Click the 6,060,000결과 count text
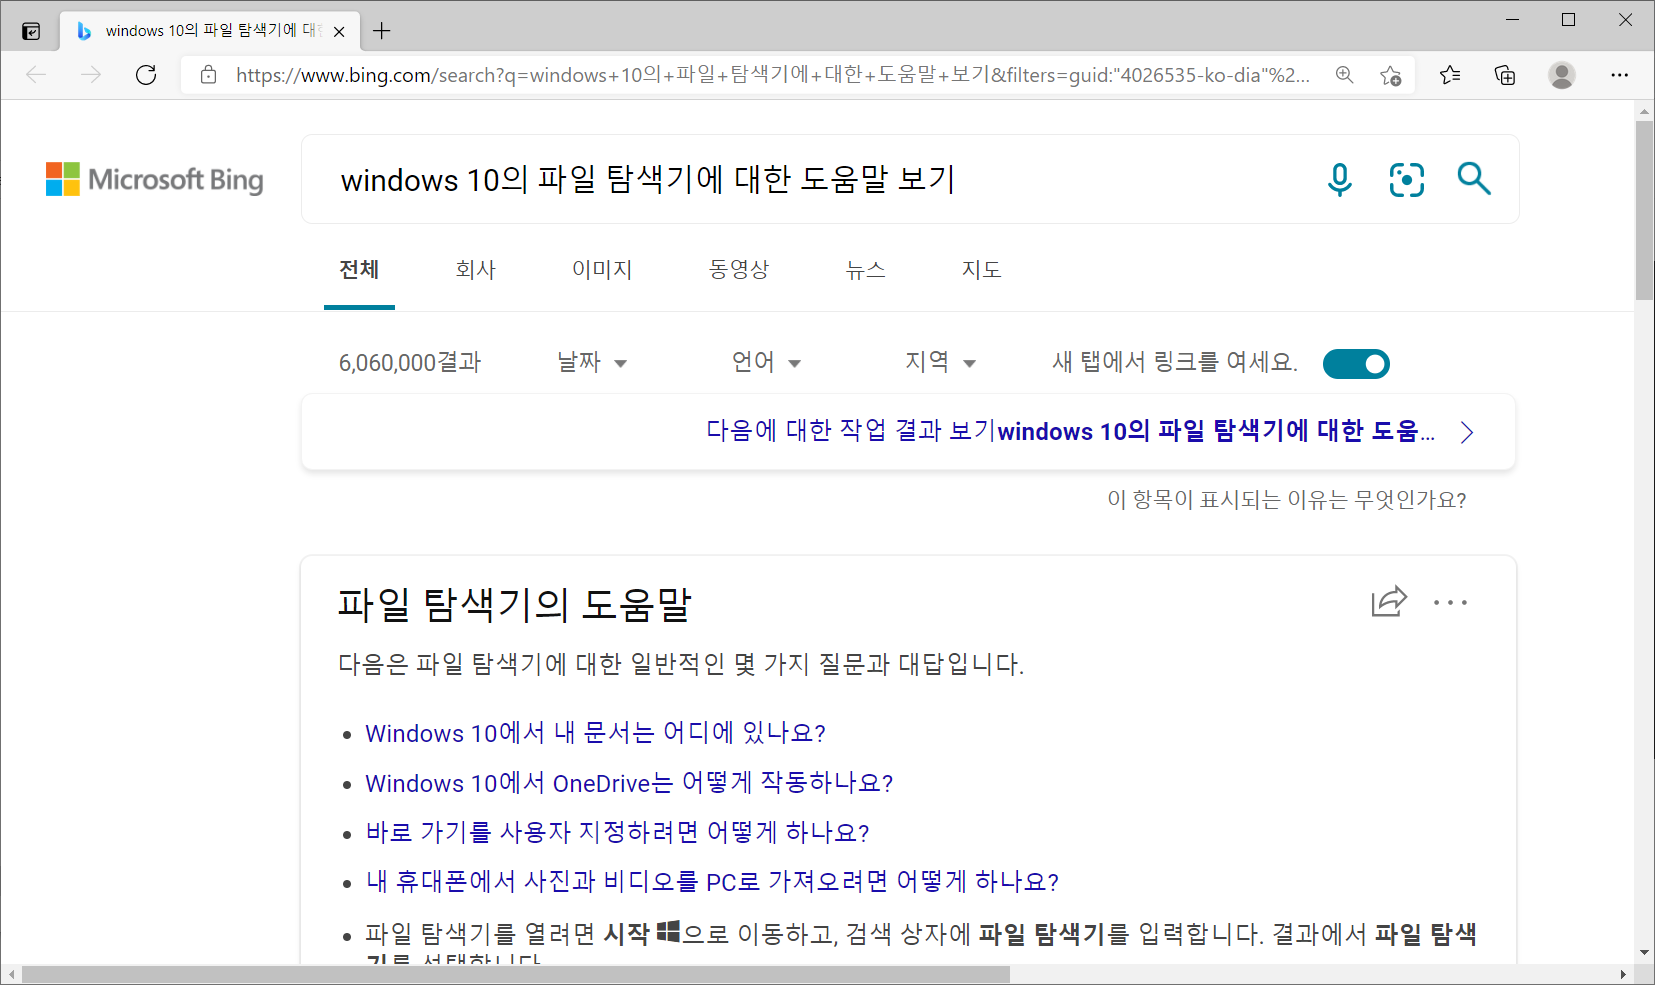The width and height of the screenshot is (1655, 985). (x=410, y=362)
